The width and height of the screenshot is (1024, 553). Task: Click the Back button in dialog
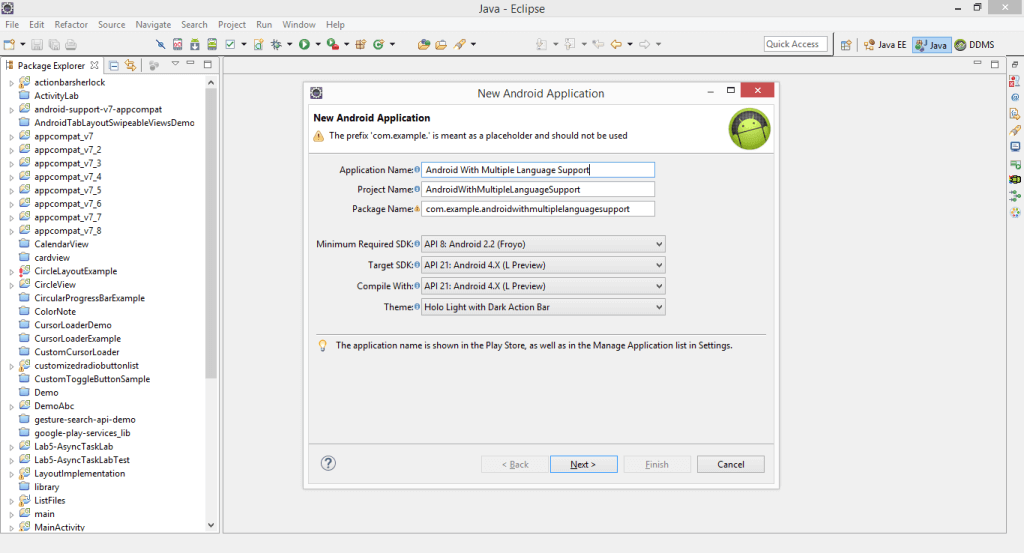pos(515,464)
